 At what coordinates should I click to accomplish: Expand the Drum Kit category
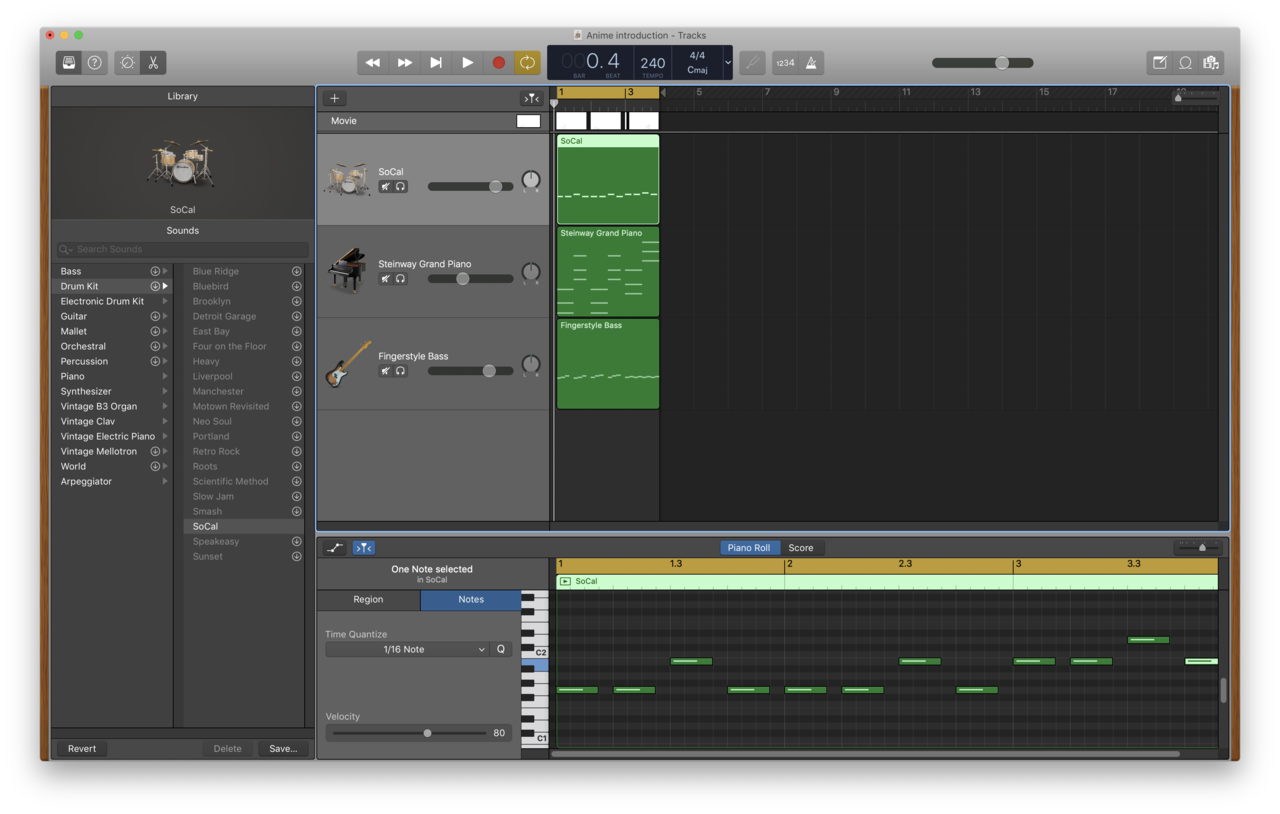tap(165, 286)
